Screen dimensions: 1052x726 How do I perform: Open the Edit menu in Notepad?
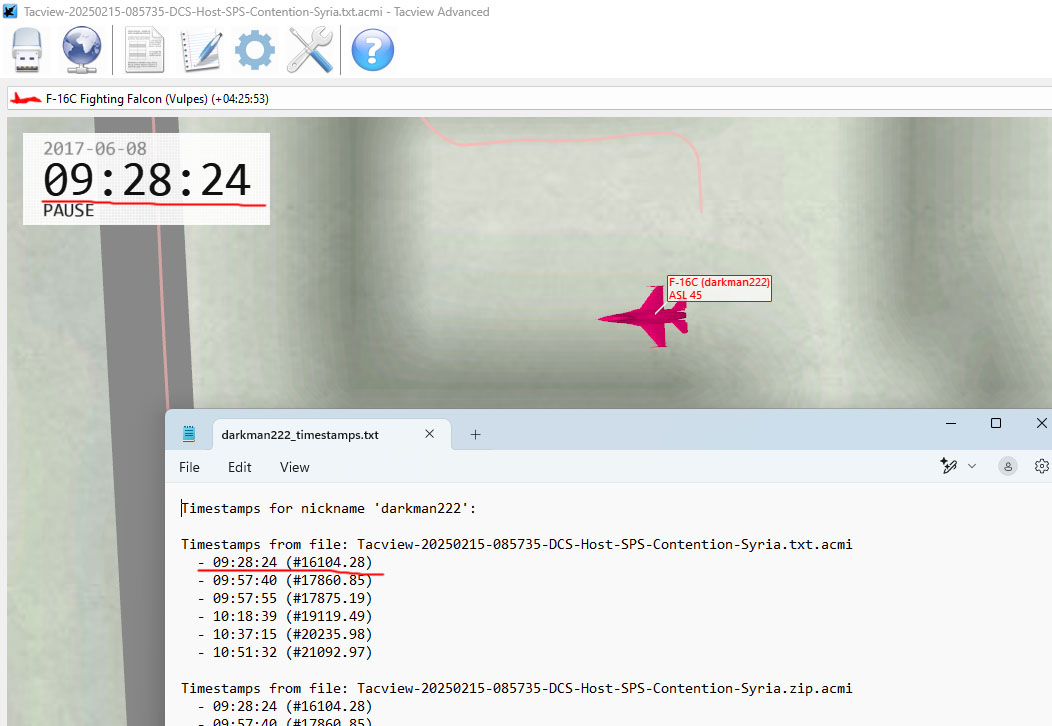click(x=240, y=467)
